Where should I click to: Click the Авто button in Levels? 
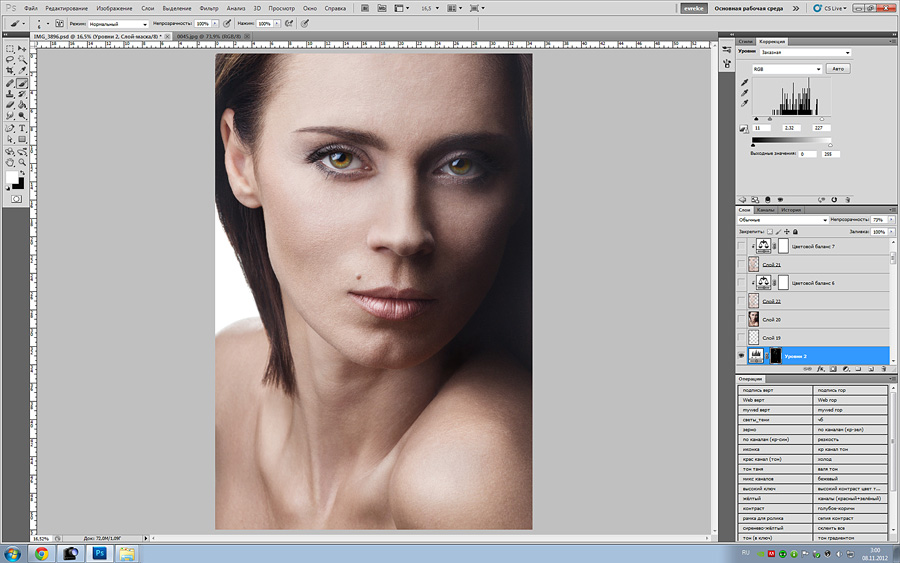pos(838,69)
